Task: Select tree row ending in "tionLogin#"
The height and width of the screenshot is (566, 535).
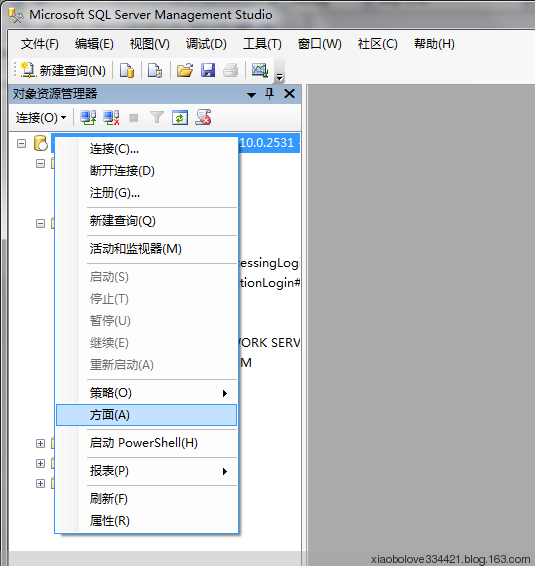Action: [x=269, y=283]
